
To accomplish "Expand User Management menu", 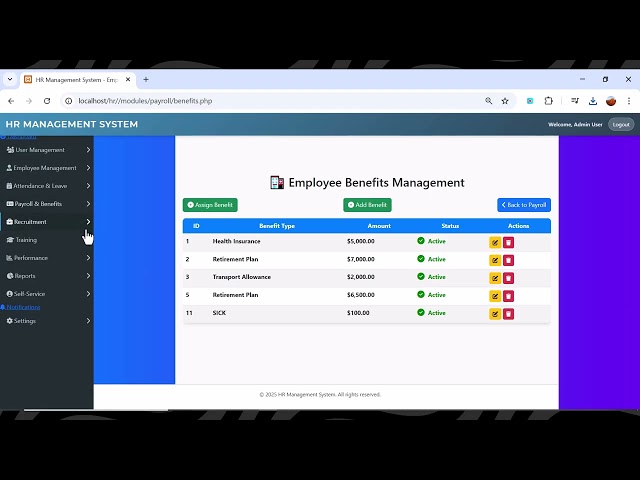I will pyautogui.click(x=47, y=150).
